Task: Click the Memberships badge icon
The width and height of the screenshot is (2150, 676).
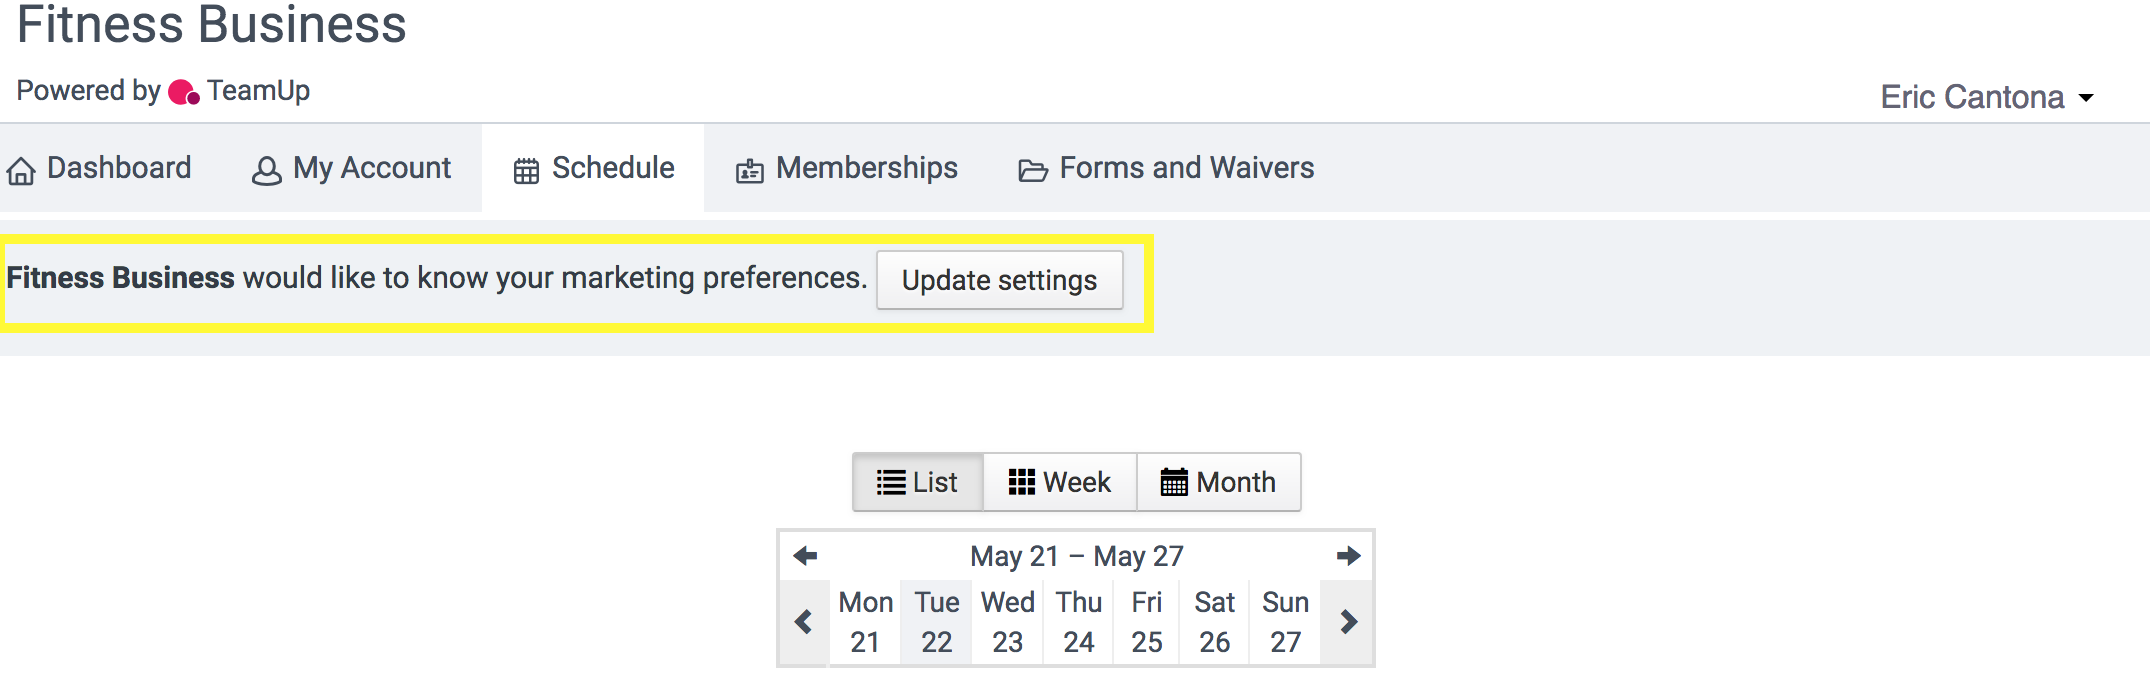Action: tap(749, 171)
